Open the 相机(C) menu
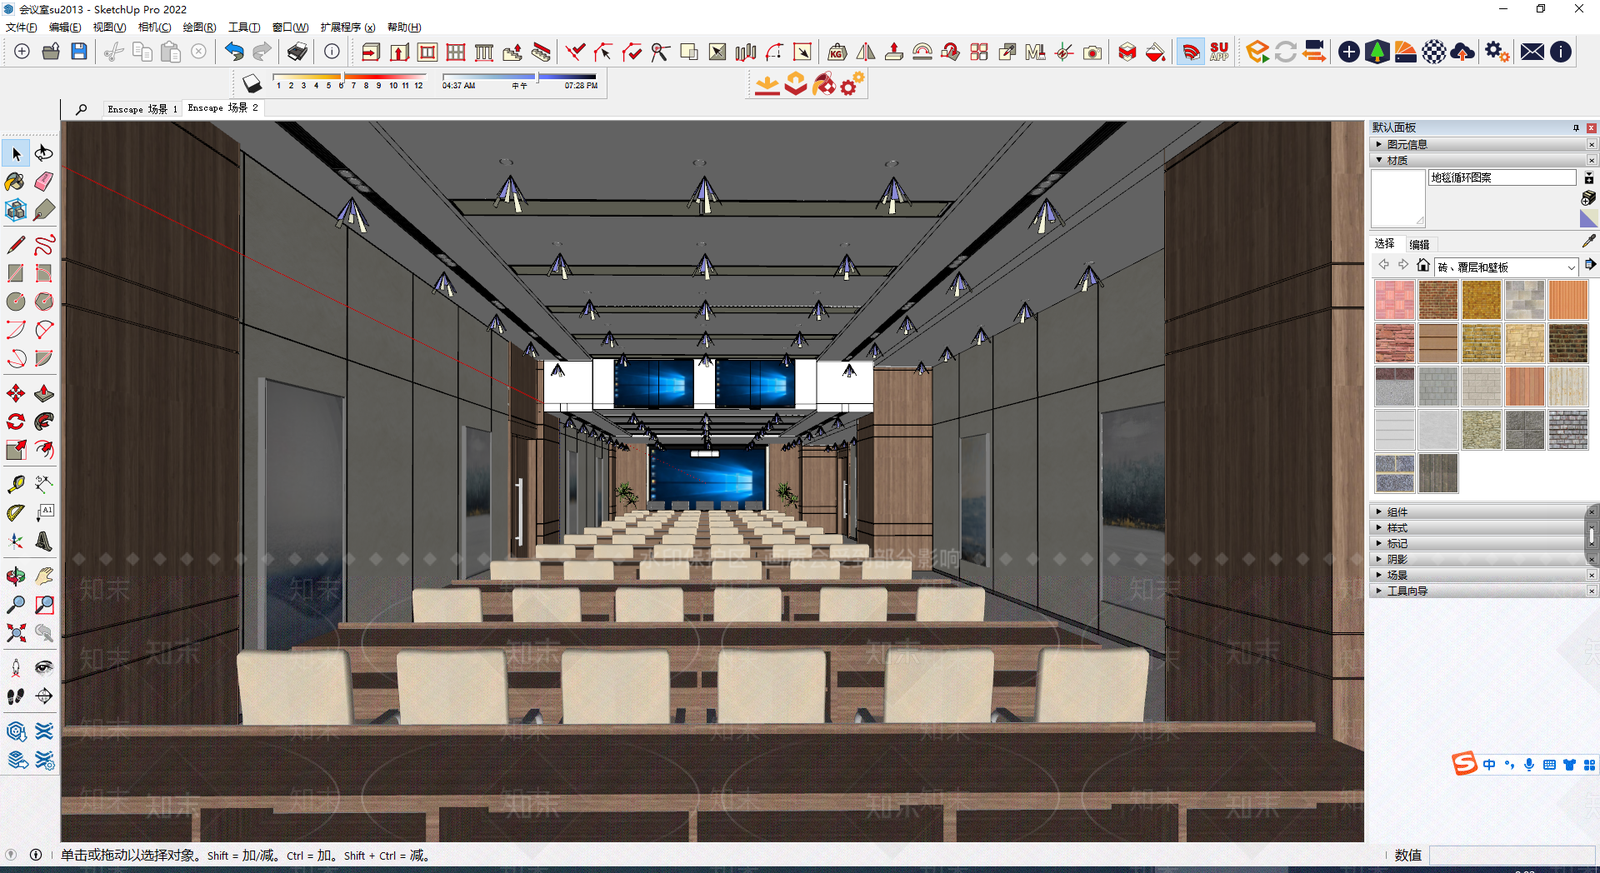Viewport: 1600px width, 873px height. tap(154, 27)
